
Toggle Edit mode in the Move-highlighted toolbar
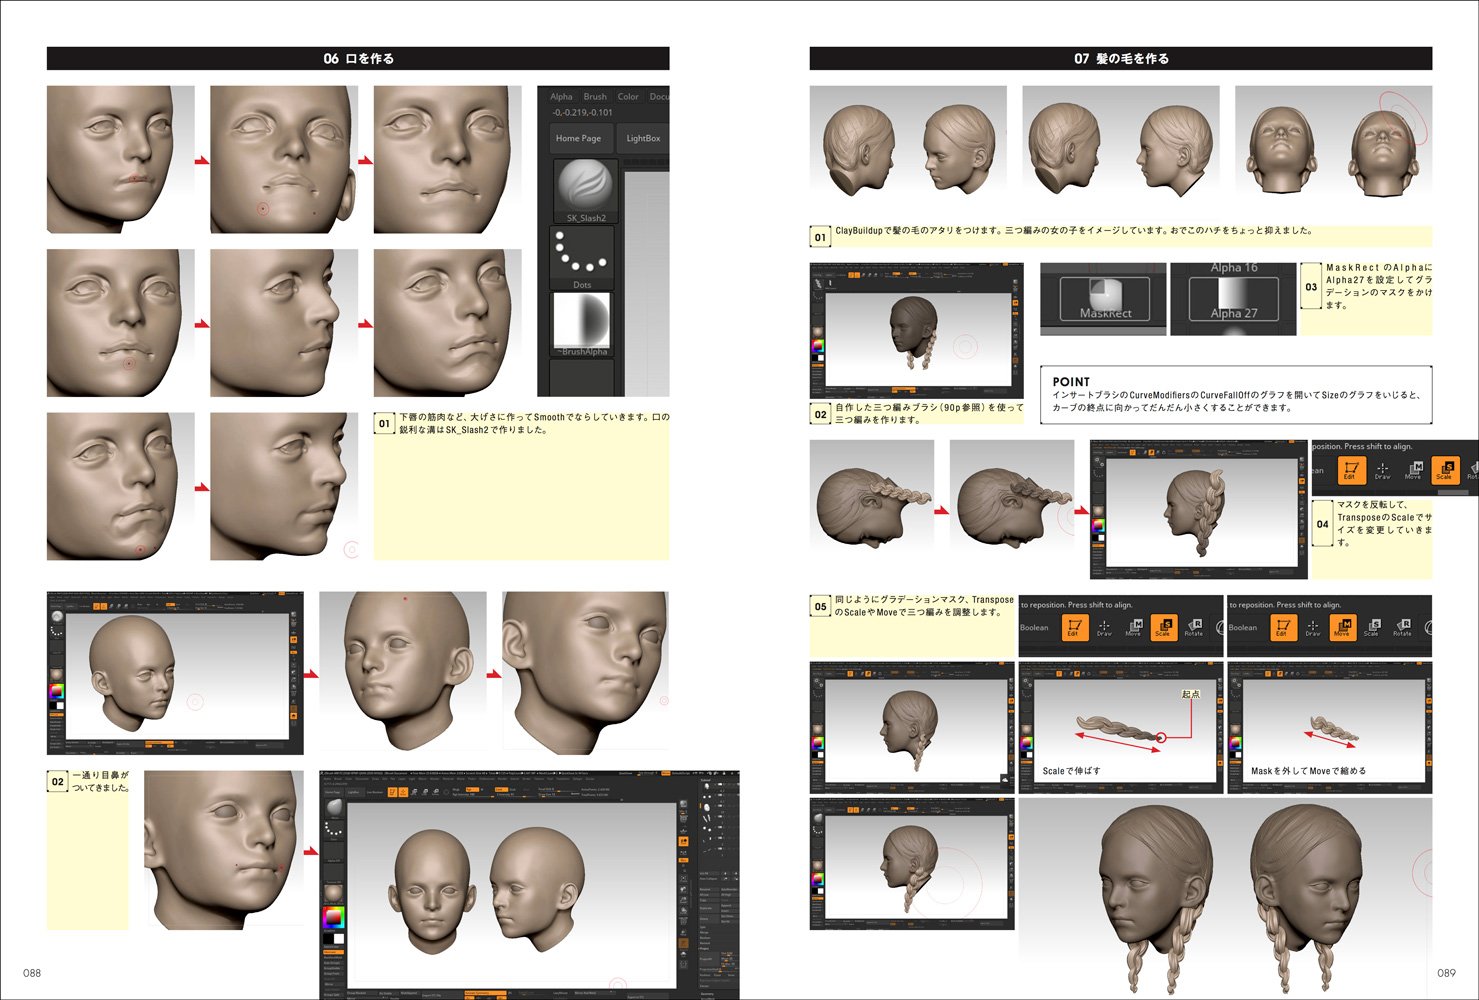[1281, 627]
